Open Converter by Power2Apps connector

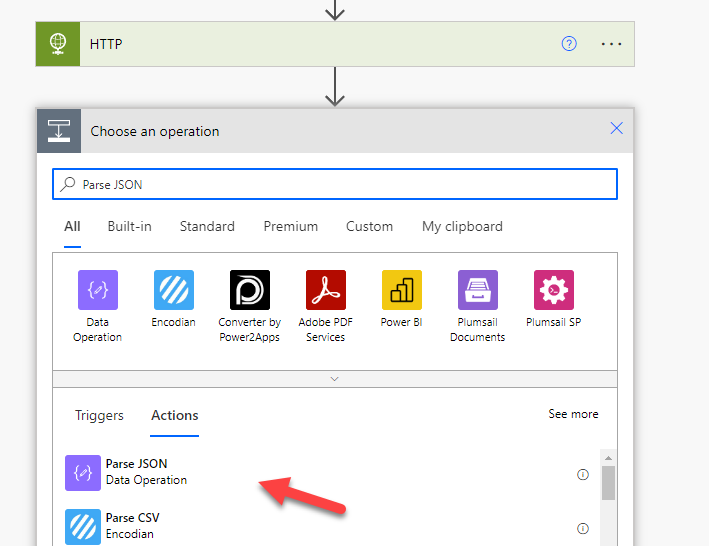pos(249,290)
